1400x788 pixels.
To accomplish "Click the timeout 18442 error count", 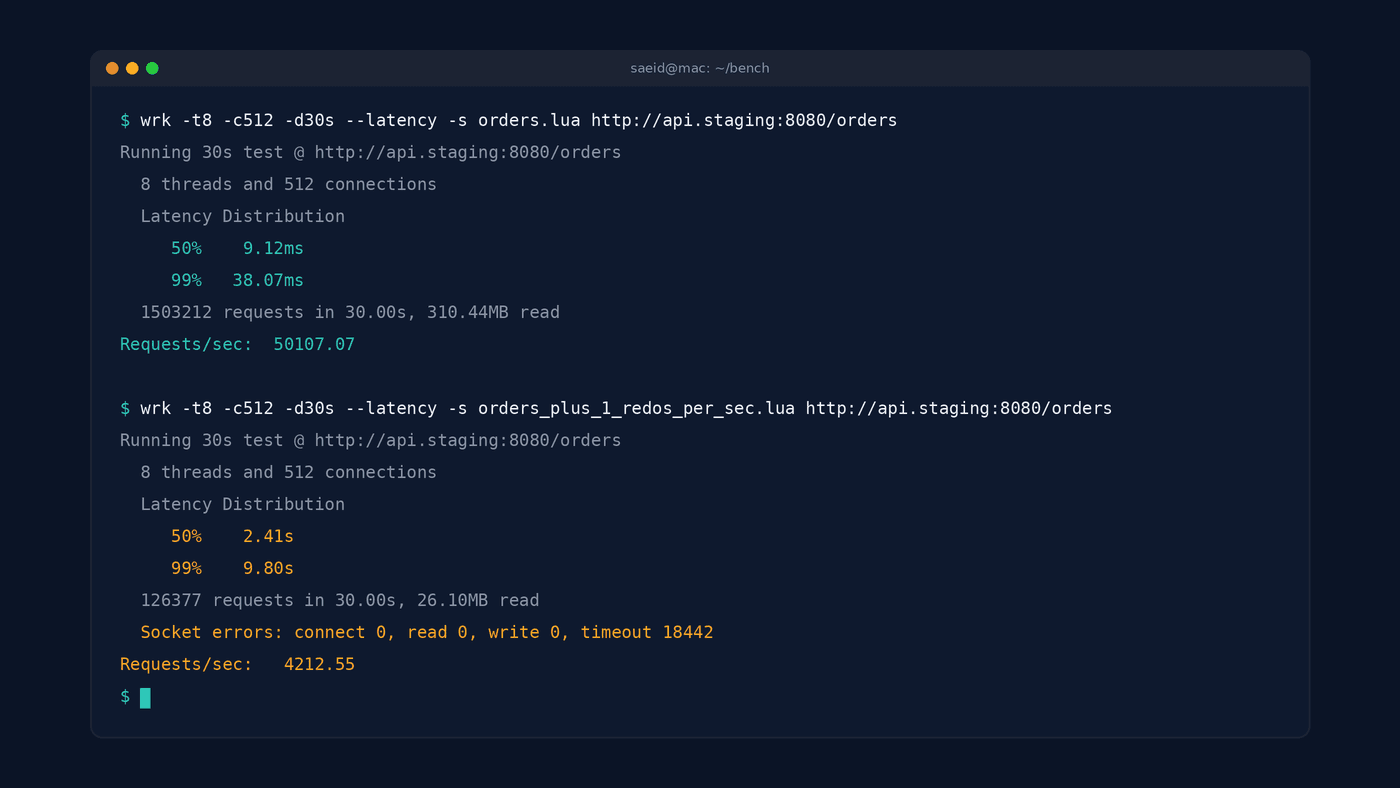I will coord(647,632).
